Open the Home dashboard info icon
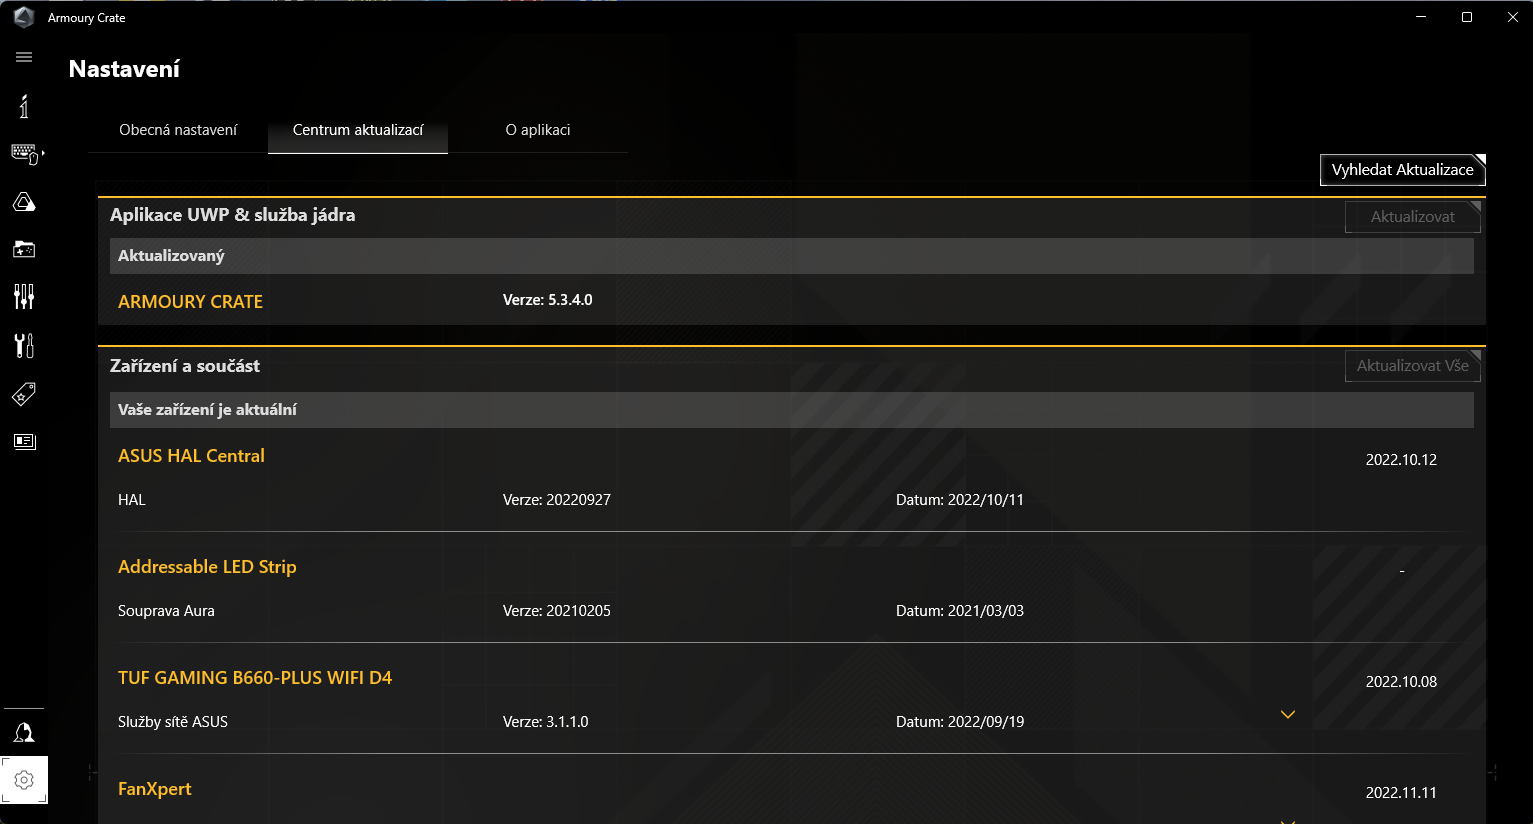1533x824 pixels. point(24,106)
